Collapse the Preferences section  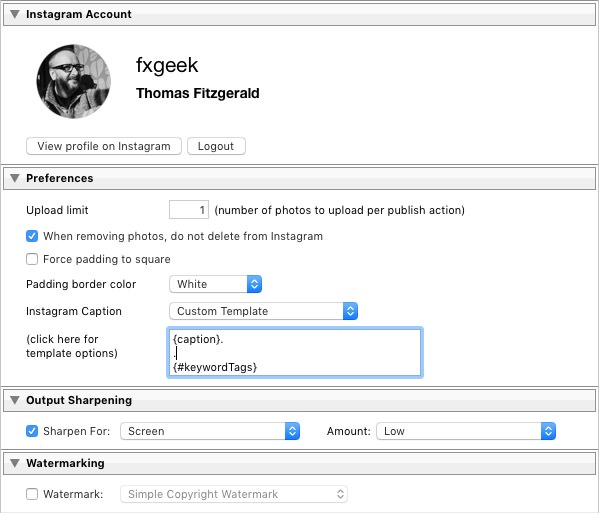pos(15,178)
